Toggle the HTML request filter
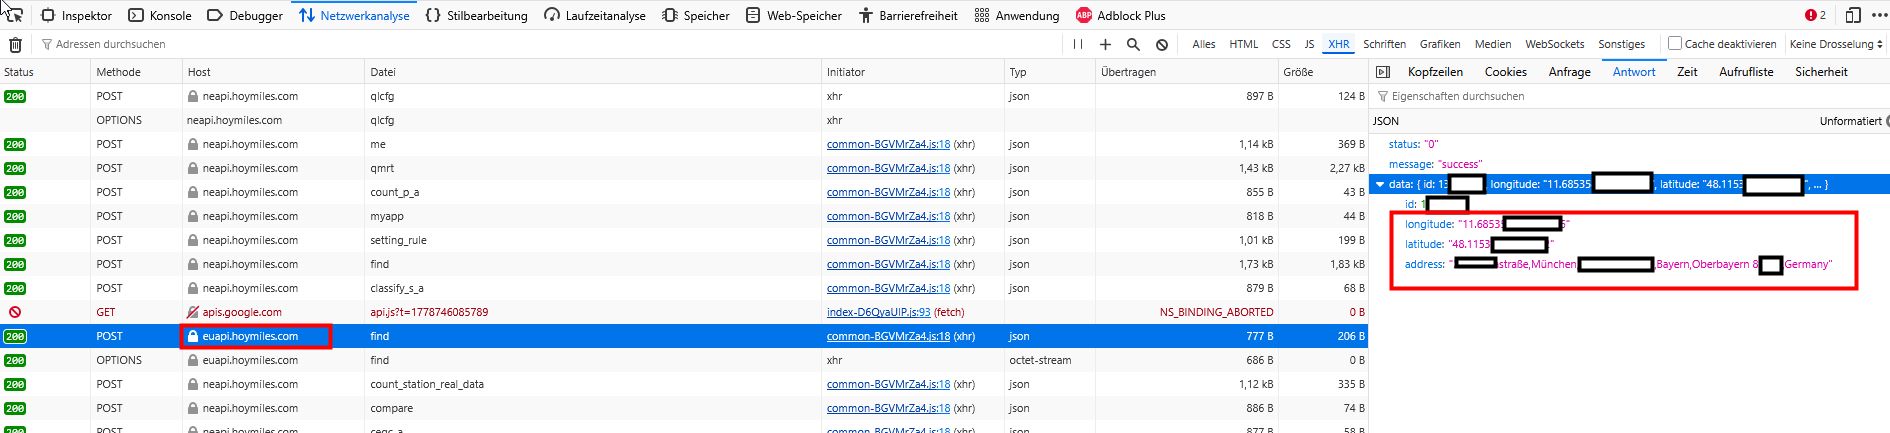Viewport: 1890px width, 433px height. click(x=1244, y=44)
